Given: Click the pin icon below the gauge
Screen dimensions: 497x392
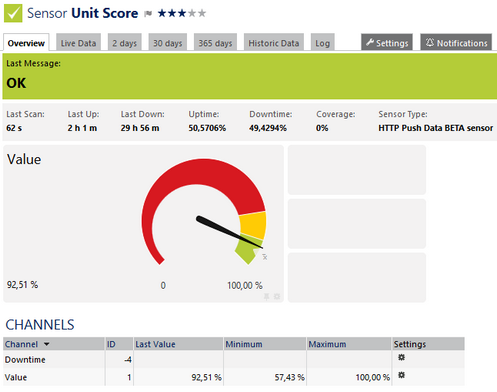Looking at the screenshot, I should (x=266, y=296).
